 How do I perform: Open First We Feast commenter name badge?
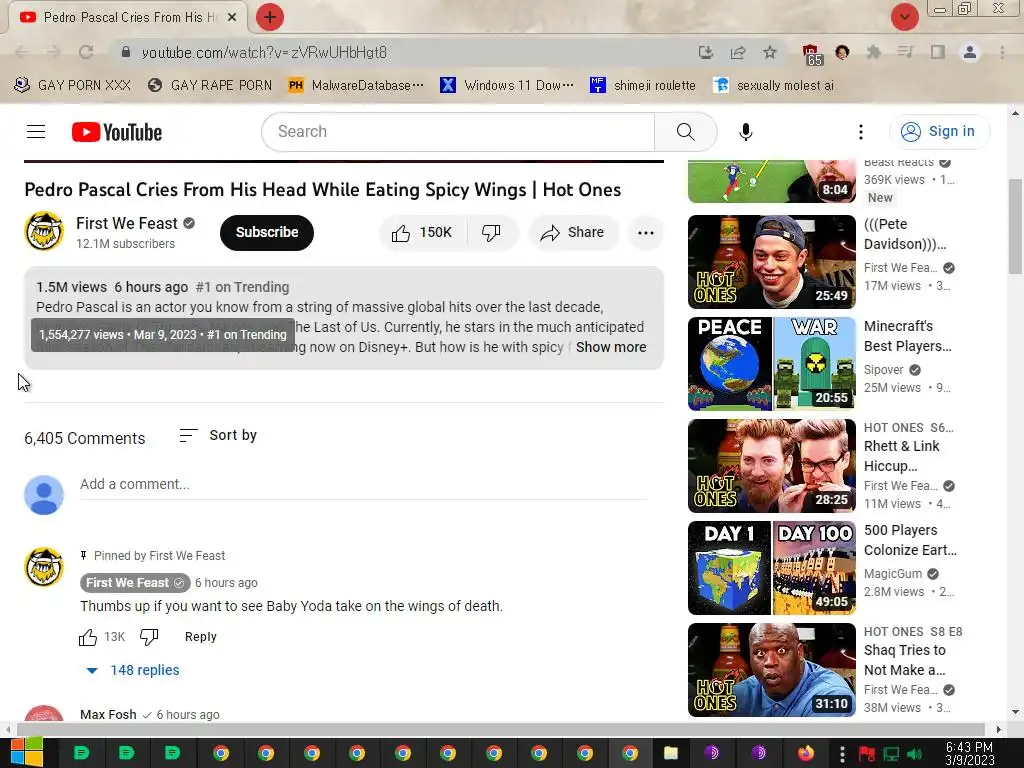(135, 583)
